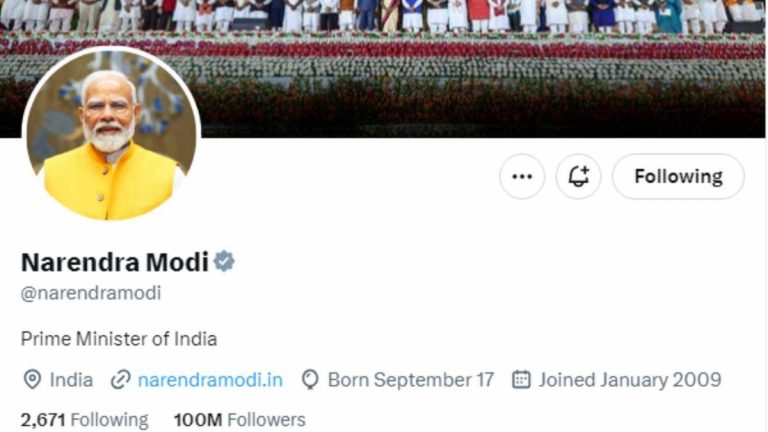Open the round profile photo

pos(111,135)
